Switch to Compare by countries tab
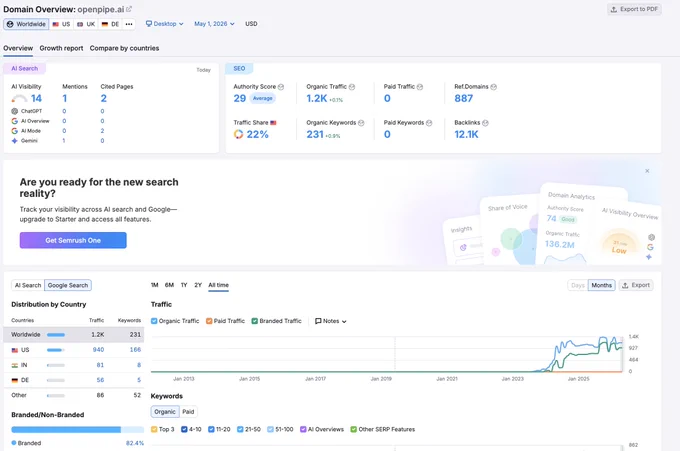 [124, 48]
